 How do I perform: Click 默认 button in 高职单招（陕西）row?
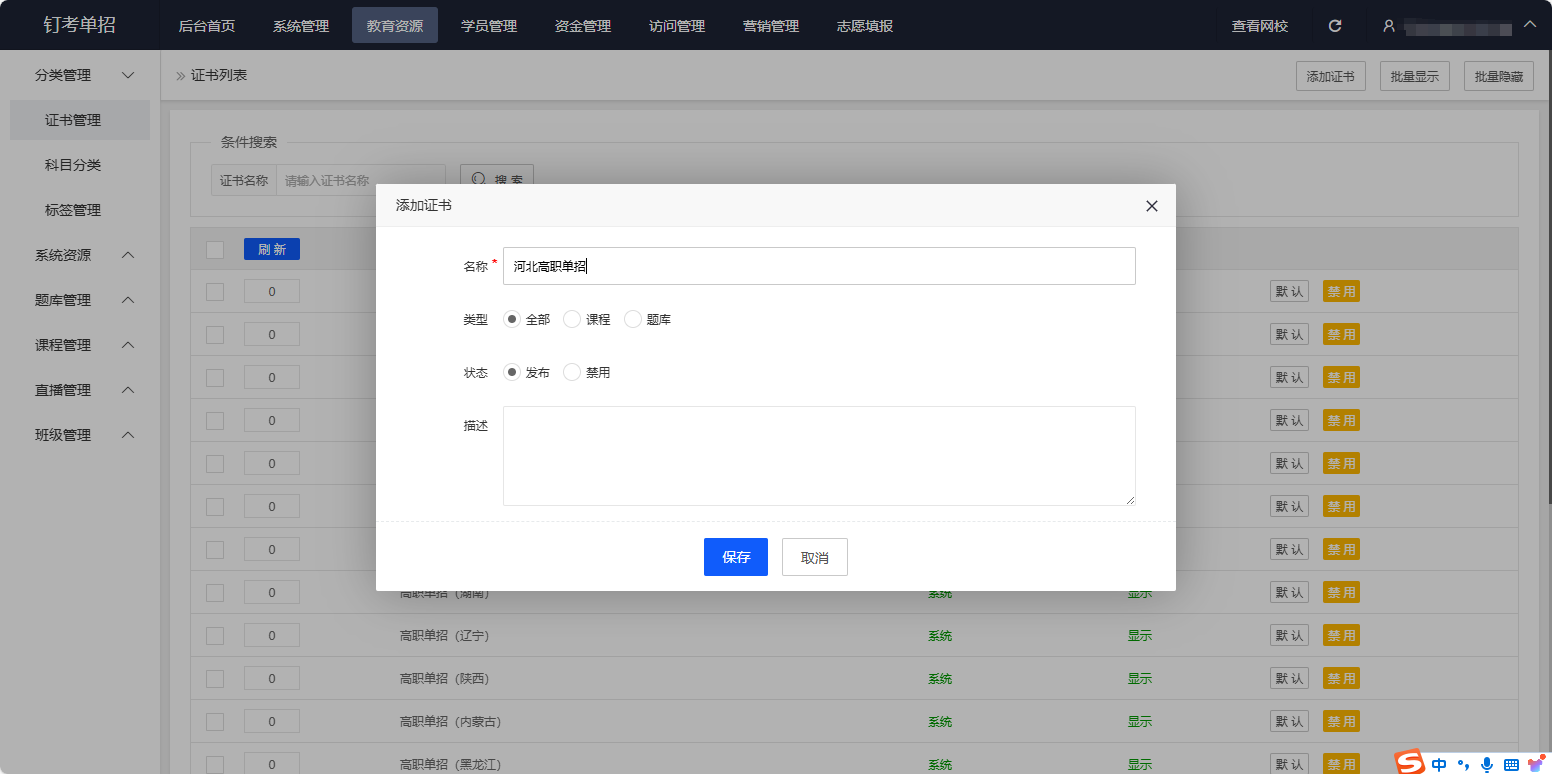point(1289,679)
